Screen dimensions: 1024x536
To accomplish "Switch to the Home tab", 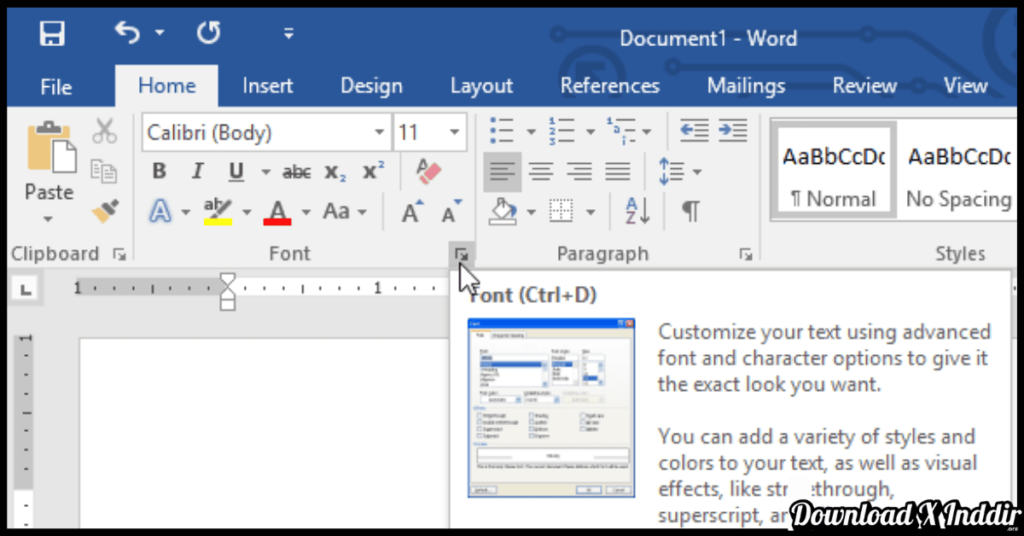I will [x=167, y=86].
